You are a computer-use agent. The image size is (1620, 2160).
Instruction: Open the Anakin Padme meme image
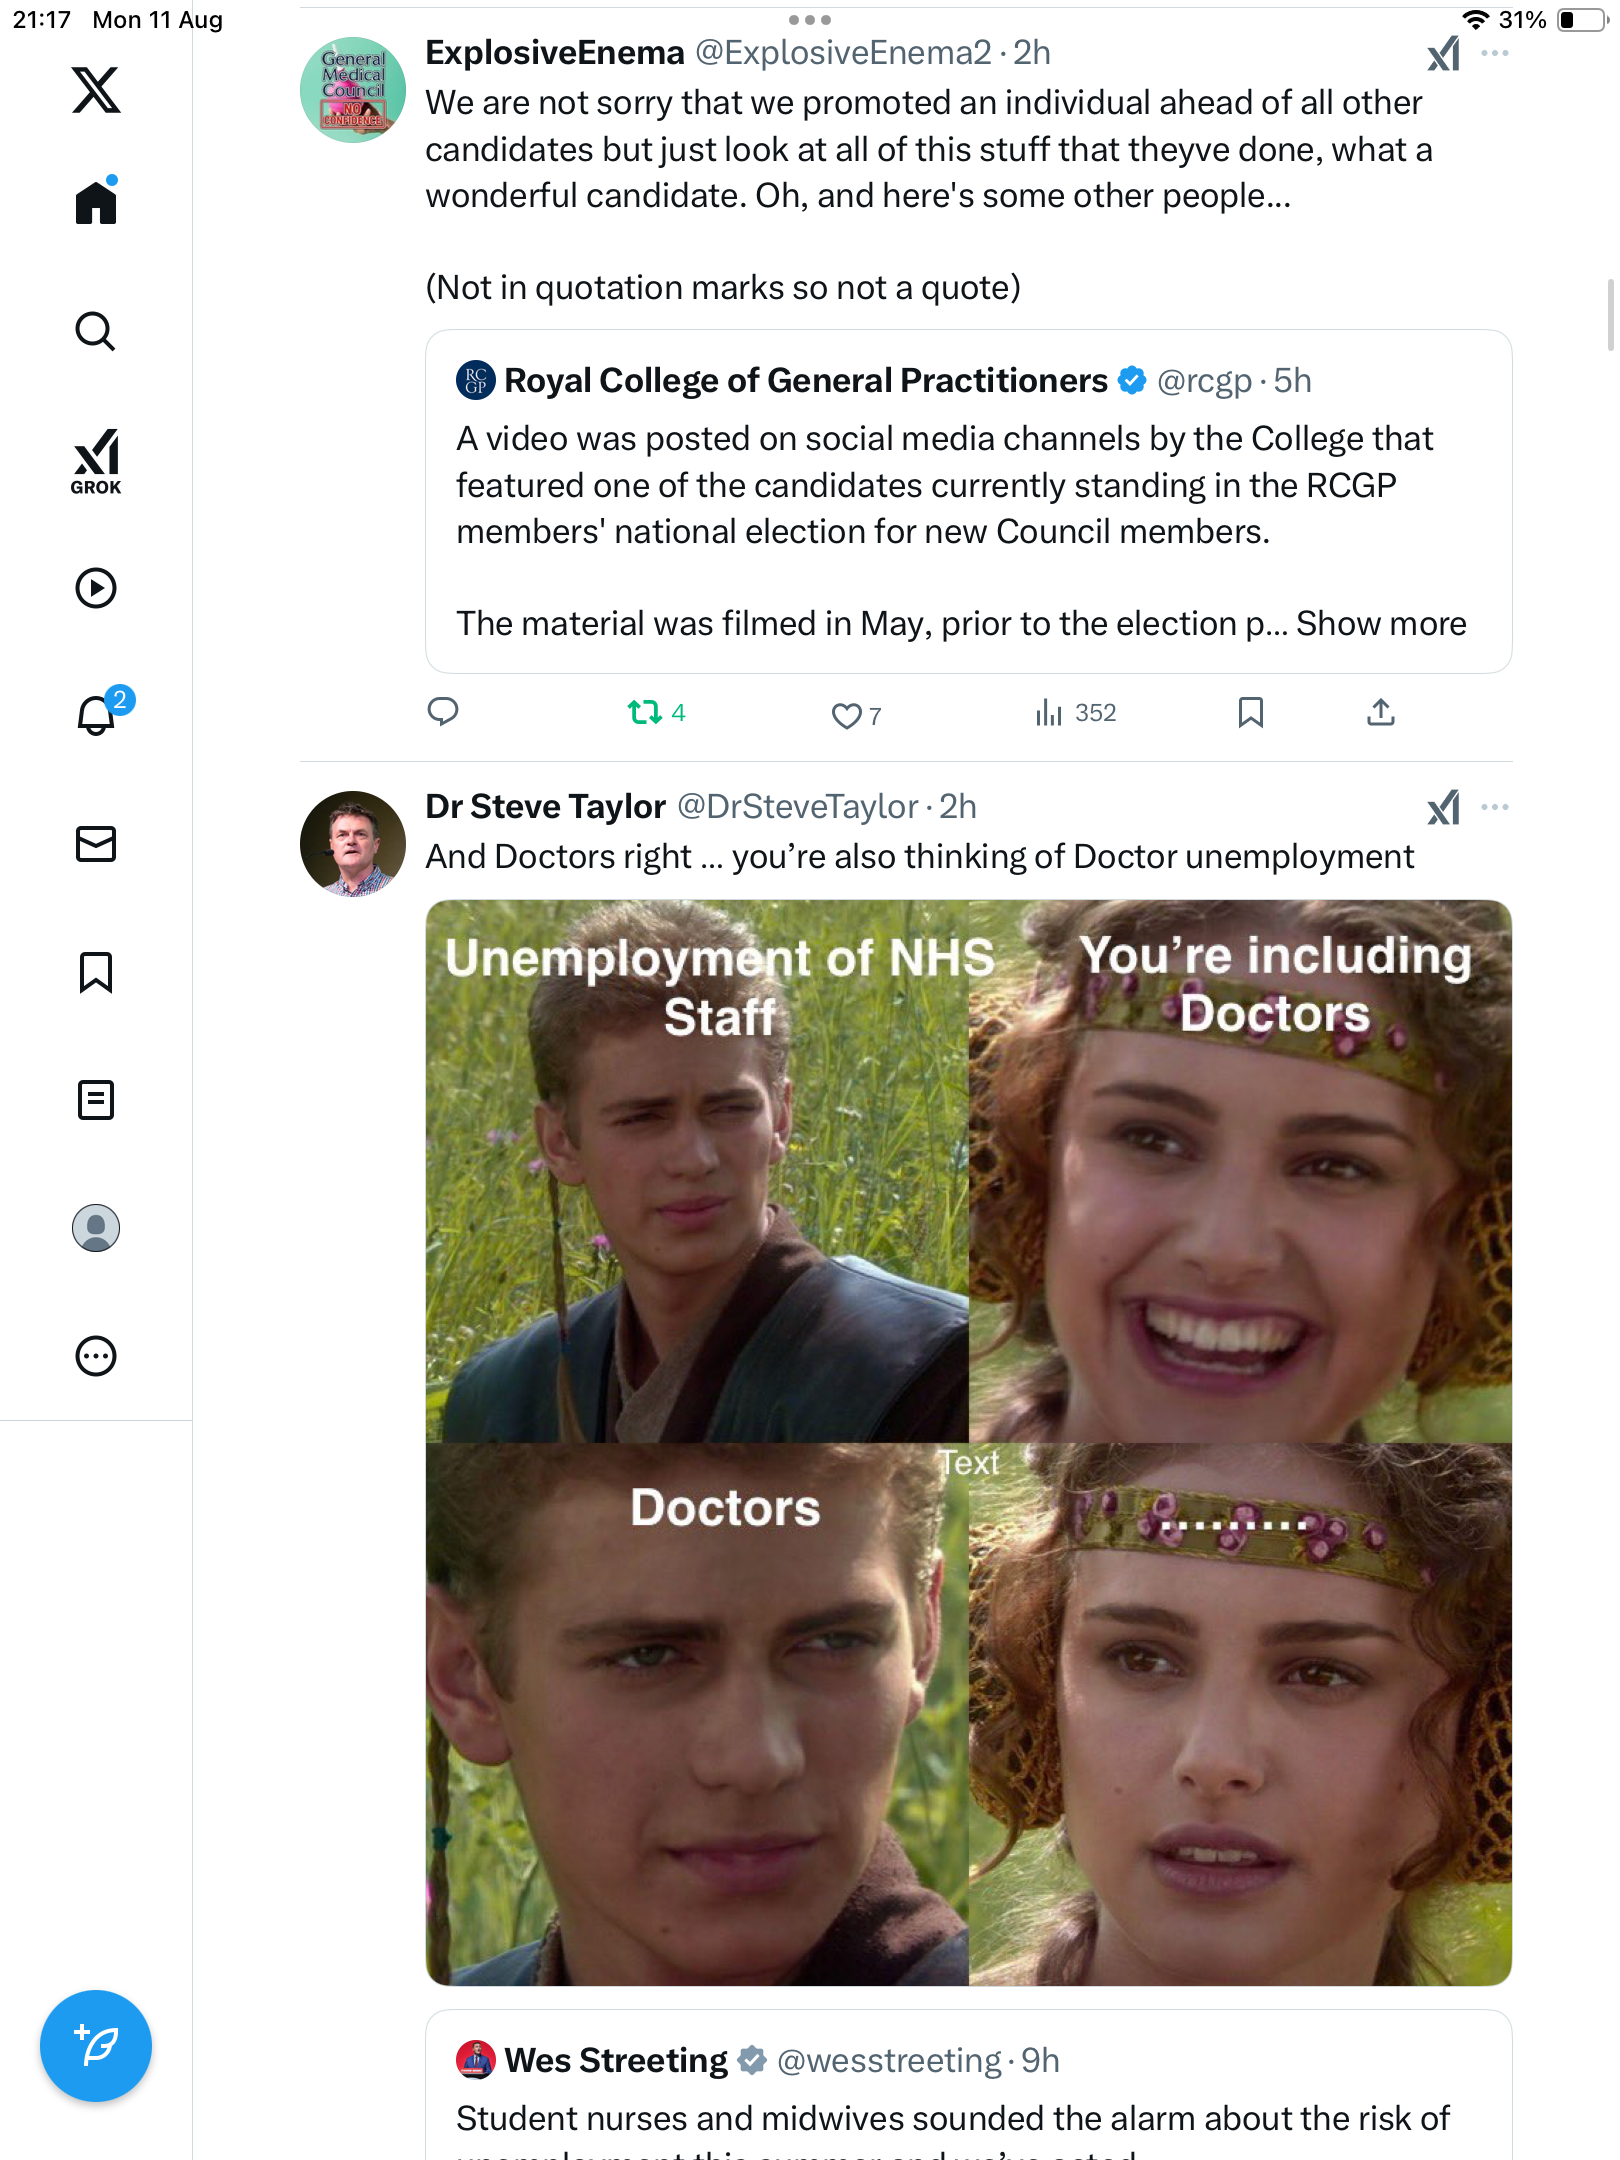pyautogui.click(x=968, y=1442)
